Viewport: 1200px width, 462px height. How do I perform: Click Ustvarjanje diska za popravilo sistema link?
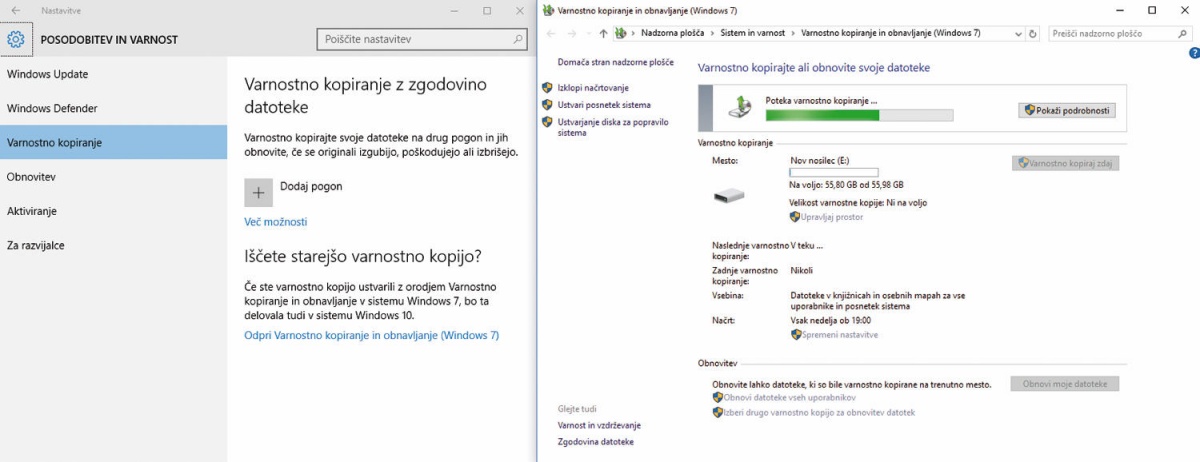[613, 127]
